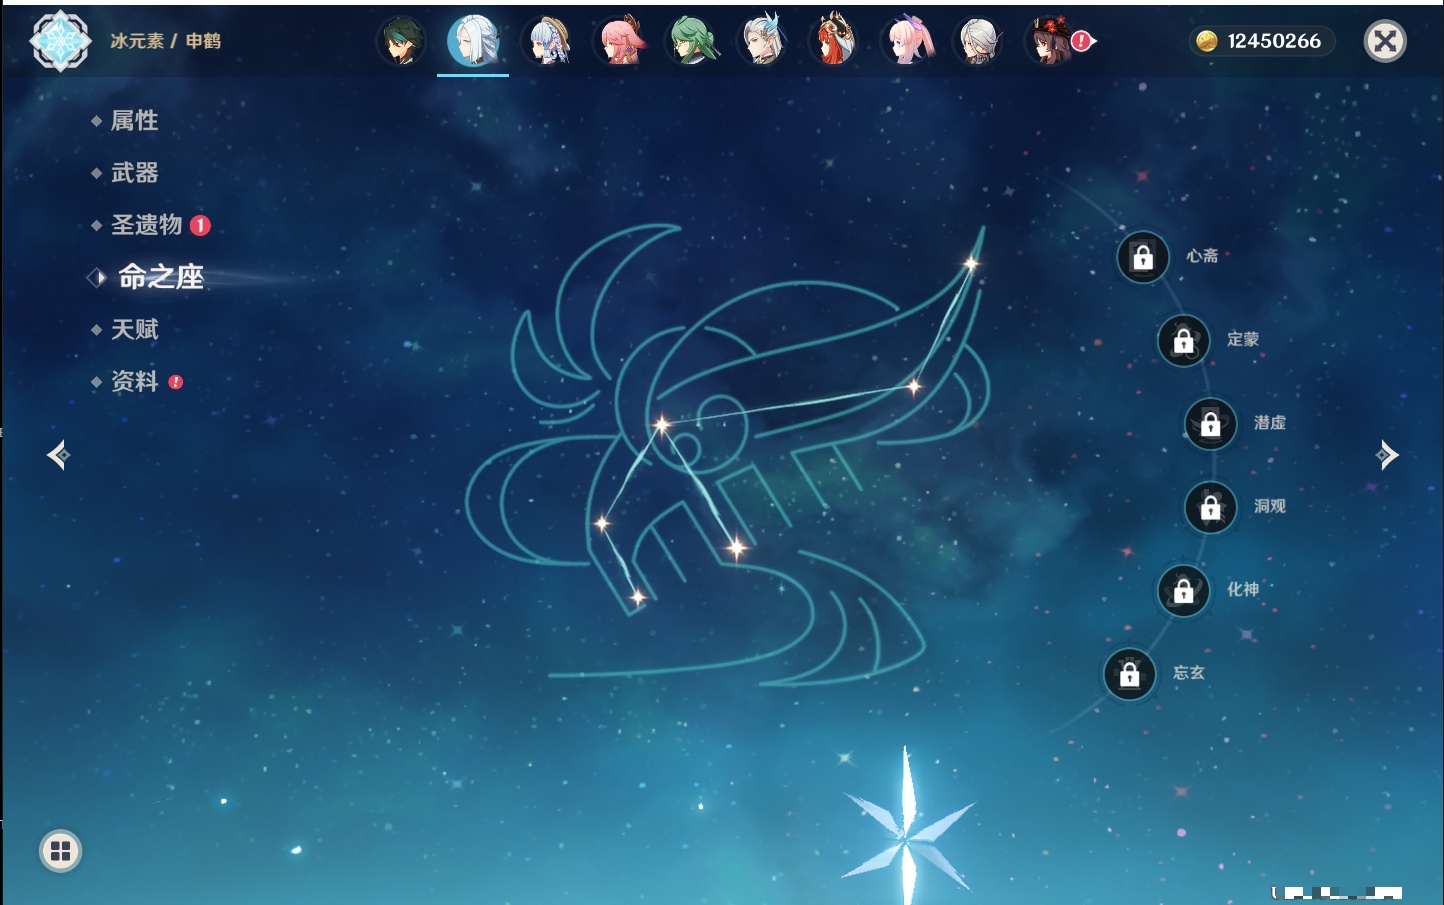Switch to Ayaka's character portrait

coord(548,41)
